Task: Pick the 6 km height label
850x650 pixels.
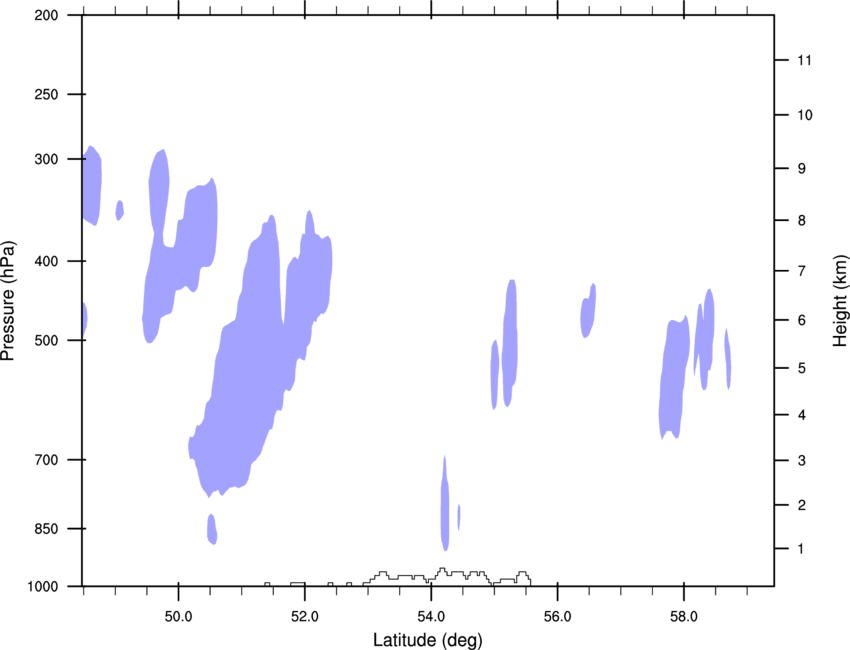Action: pyautogui.click(x=802, y=320)
